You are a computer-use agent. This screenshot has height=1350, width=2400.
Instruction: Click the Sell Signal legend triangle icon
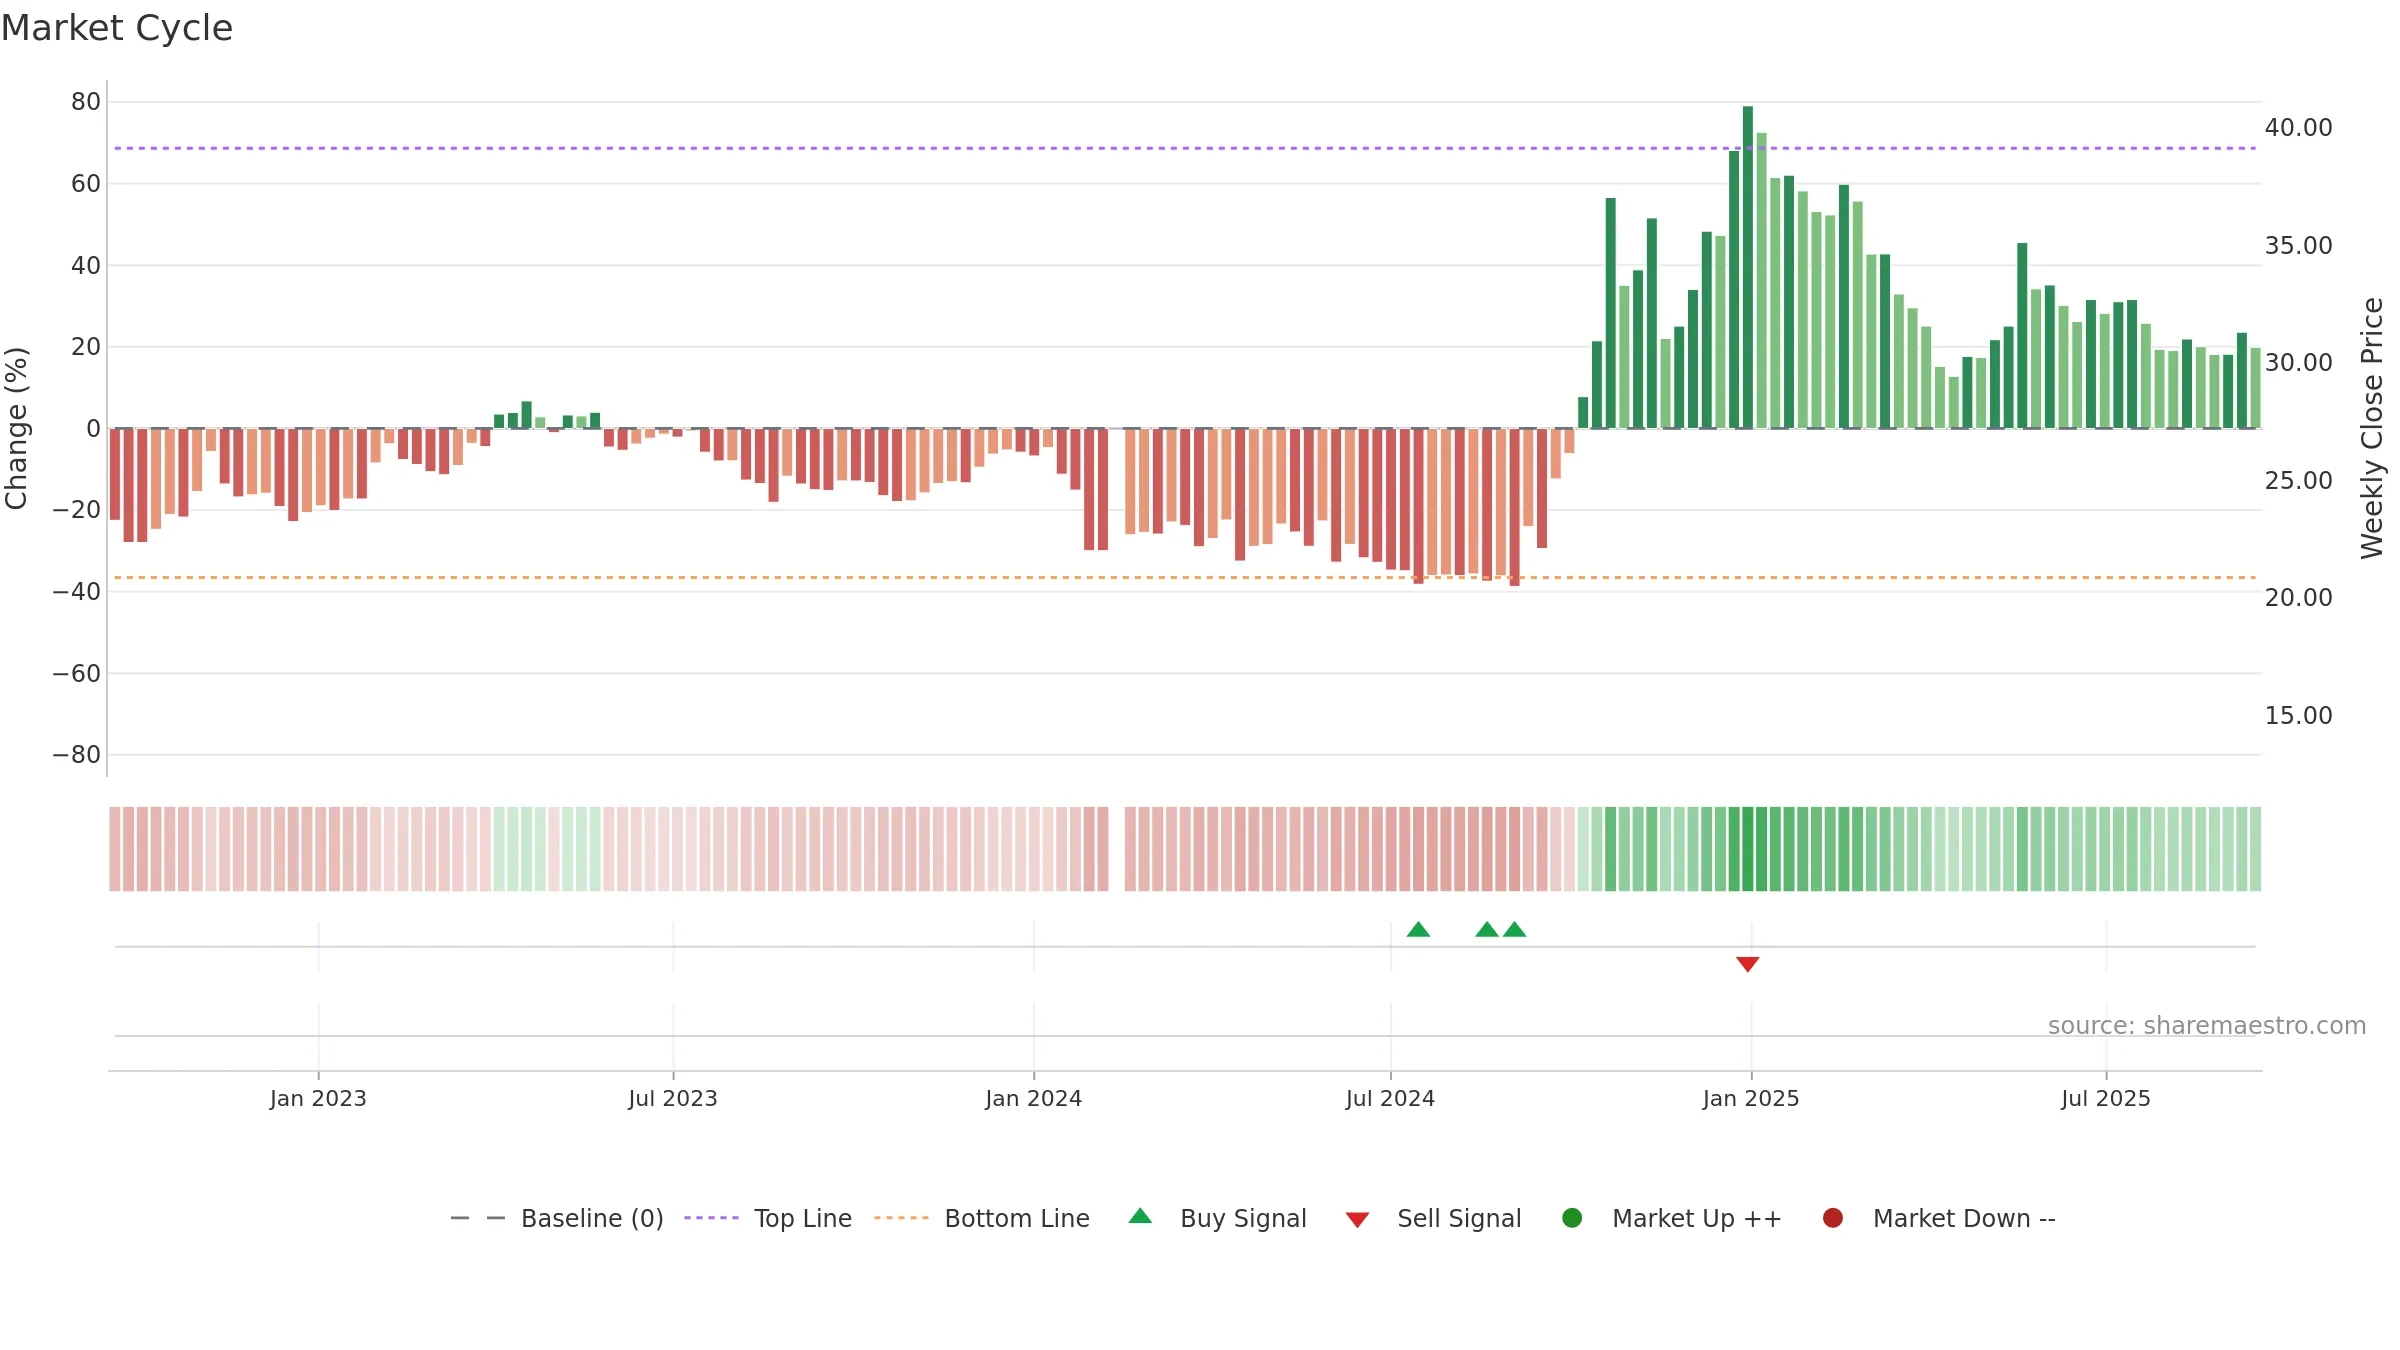(x=1357, y=1220)
